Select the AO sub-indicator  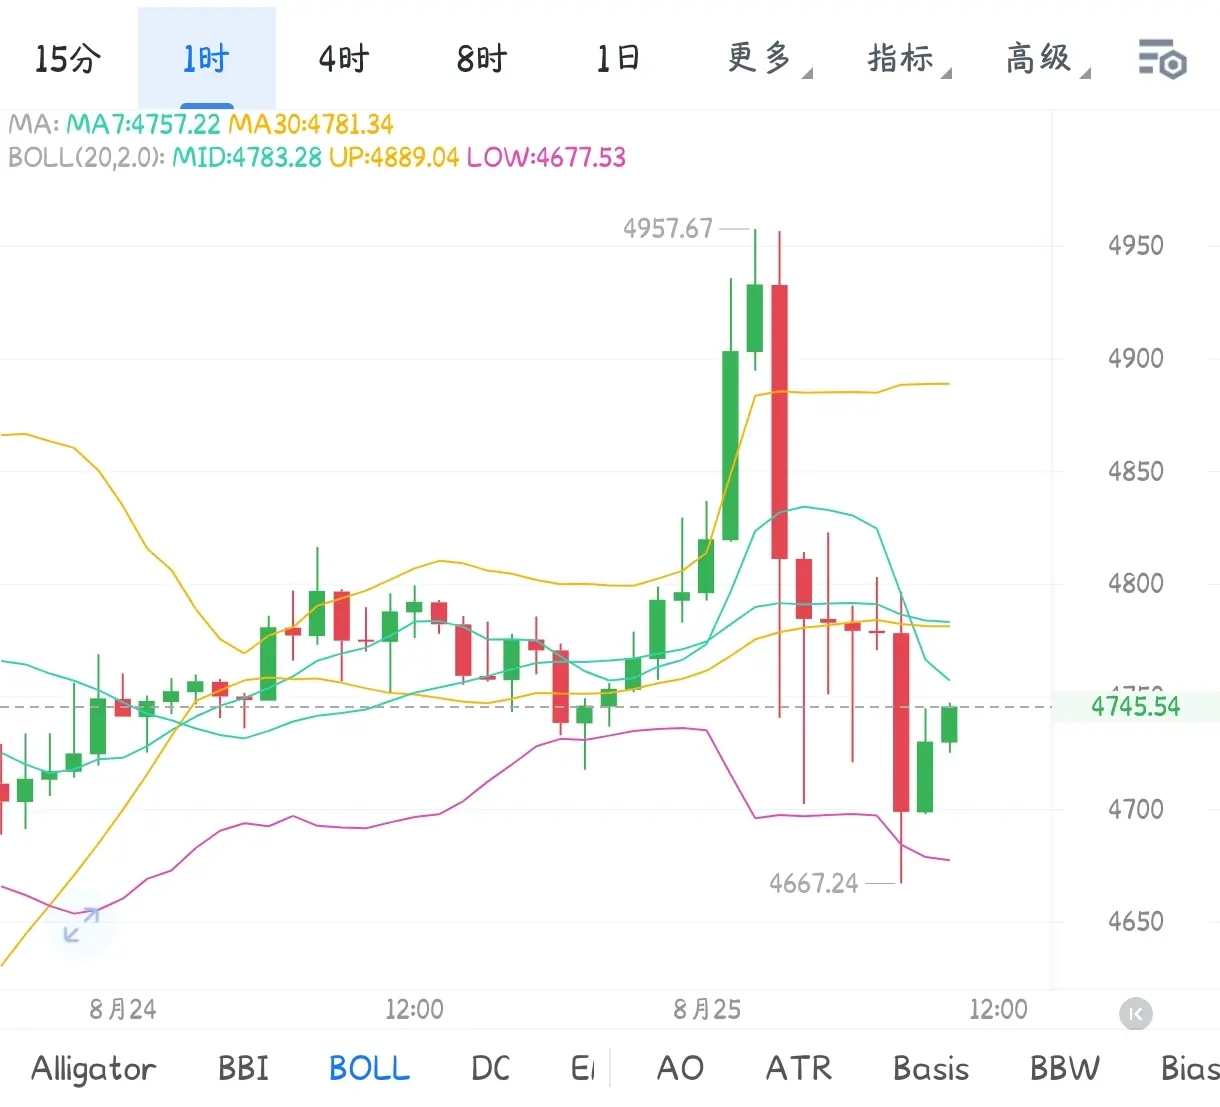(681, 1068)
